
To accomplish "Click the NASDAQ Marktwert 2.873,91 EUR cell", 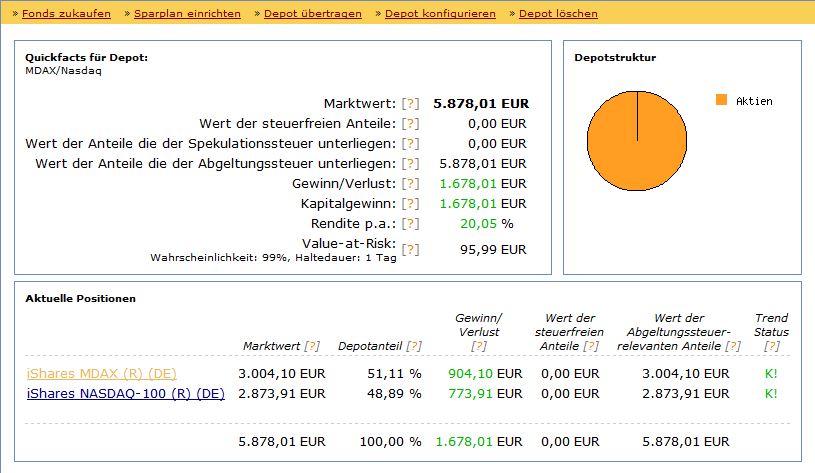I will coord(282,393).
